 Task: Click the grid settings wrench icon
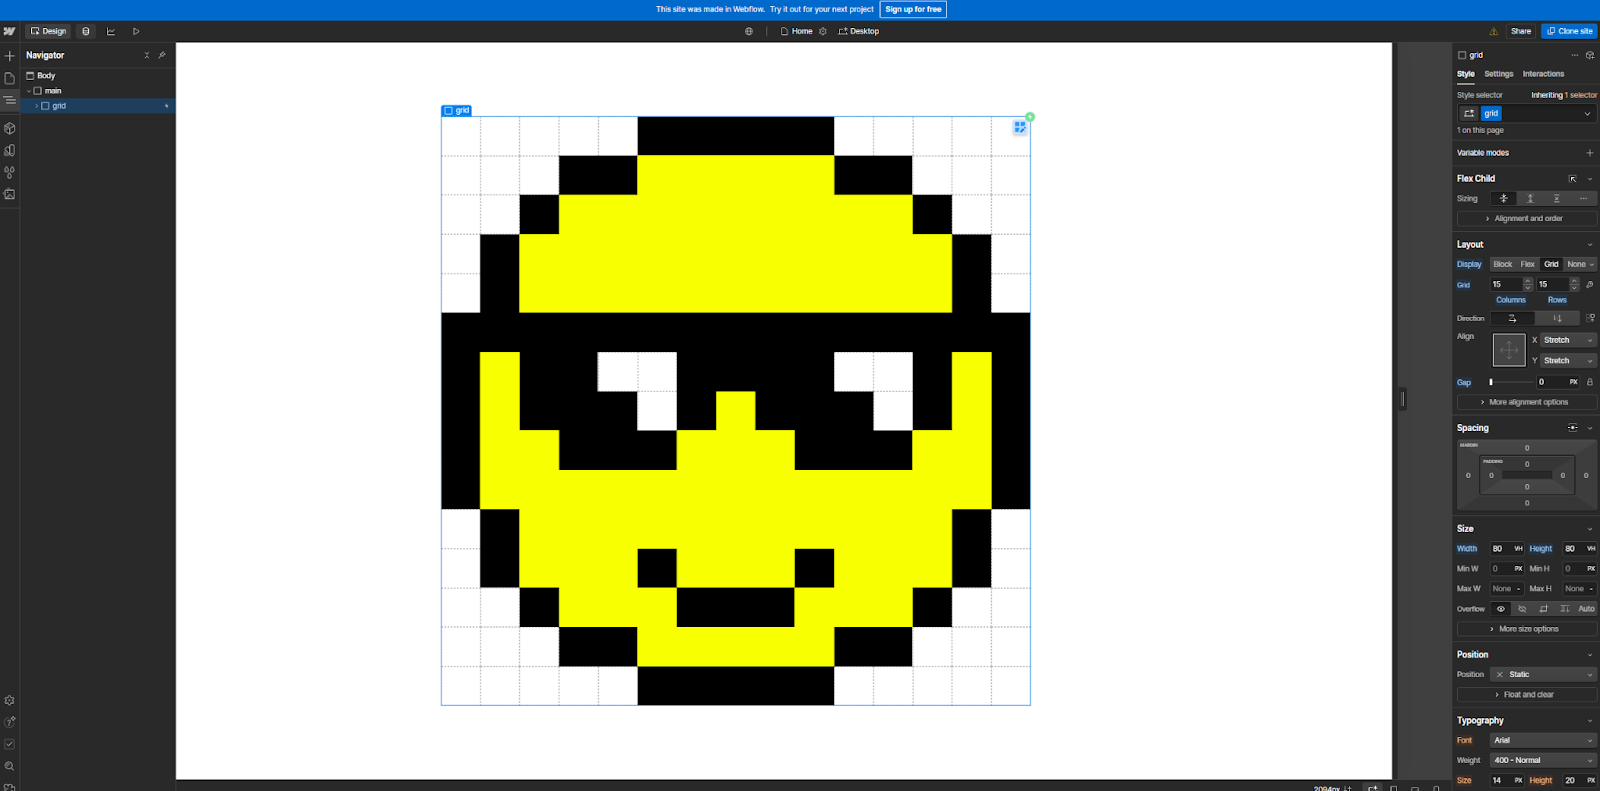(x=1590, y=284)
